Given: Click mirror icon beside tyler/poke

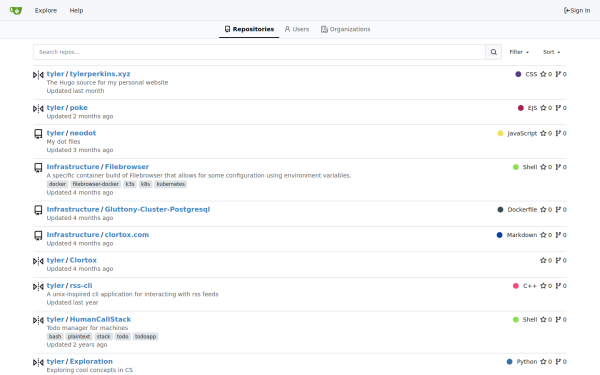Looking at the screenshot, I should [x=38, y=109].
